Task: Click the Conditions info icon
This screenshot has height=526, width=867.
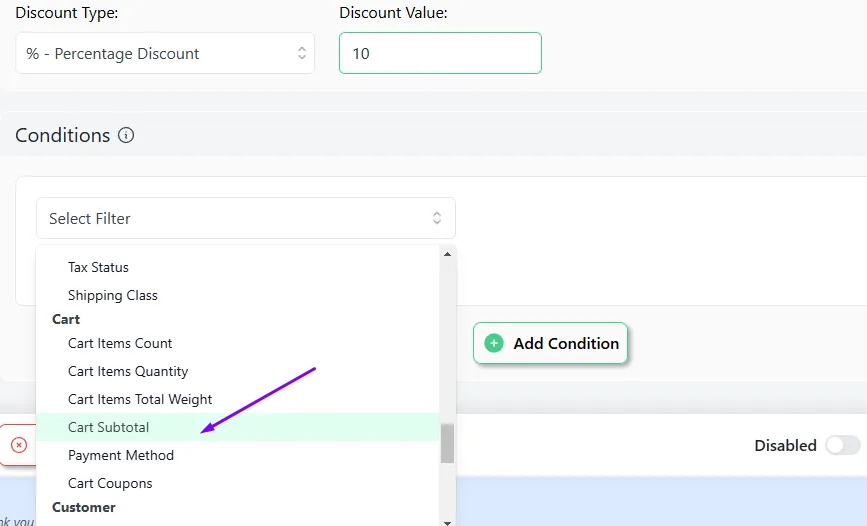Action: (x=126, y=136)
